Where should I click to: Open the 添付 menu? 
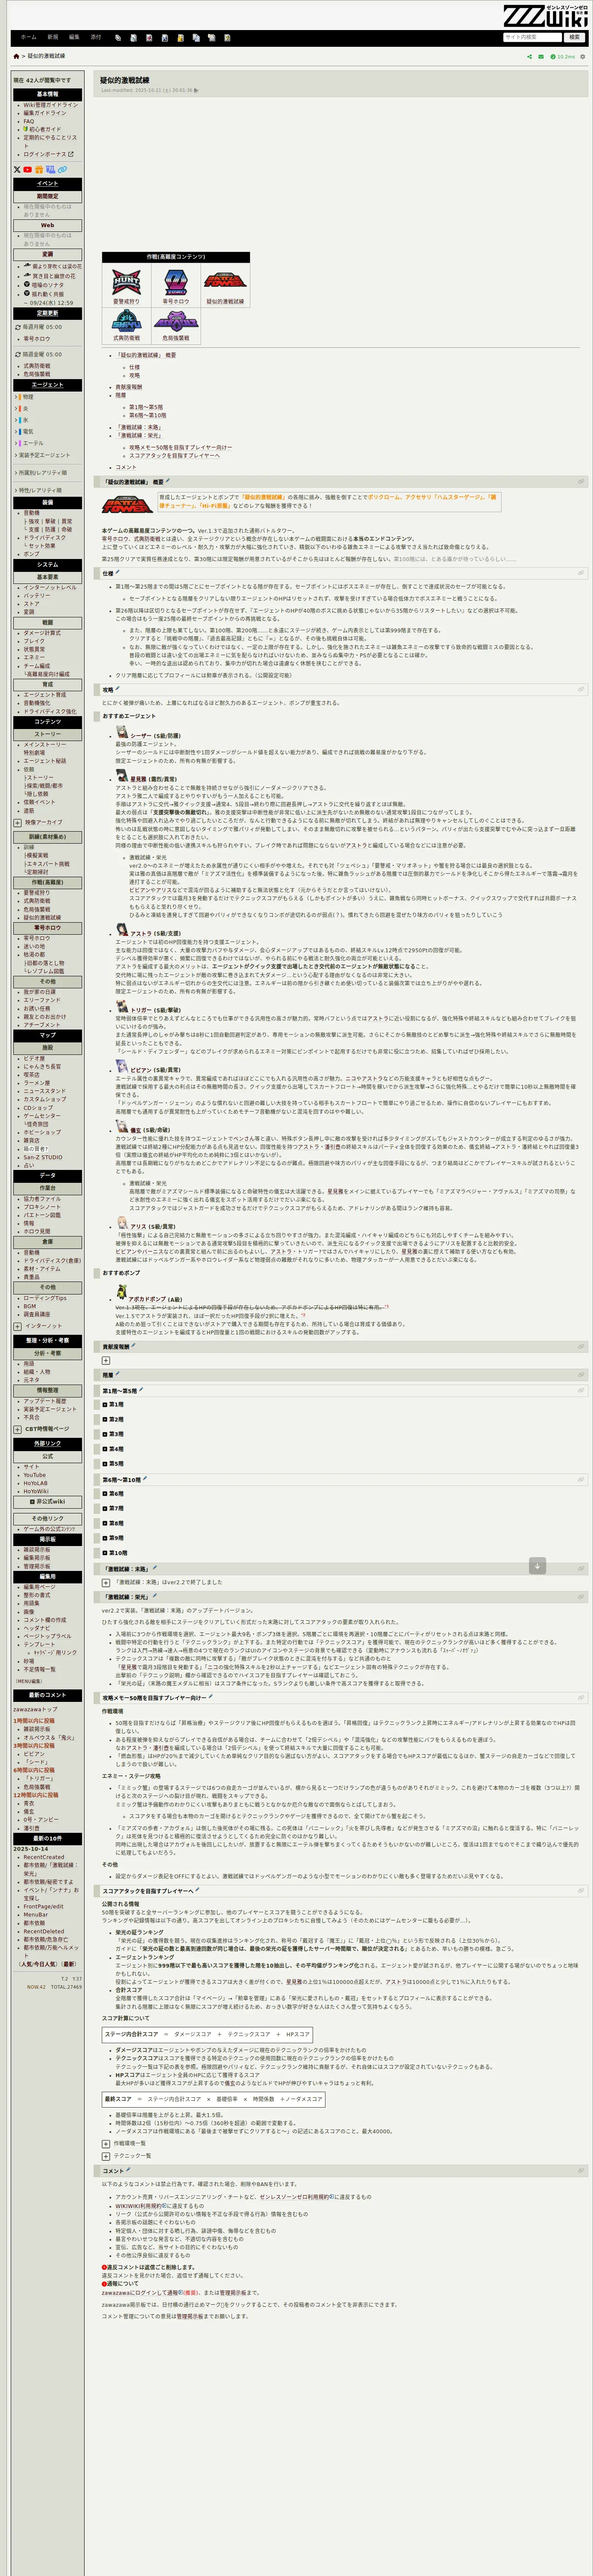[96, 37]
